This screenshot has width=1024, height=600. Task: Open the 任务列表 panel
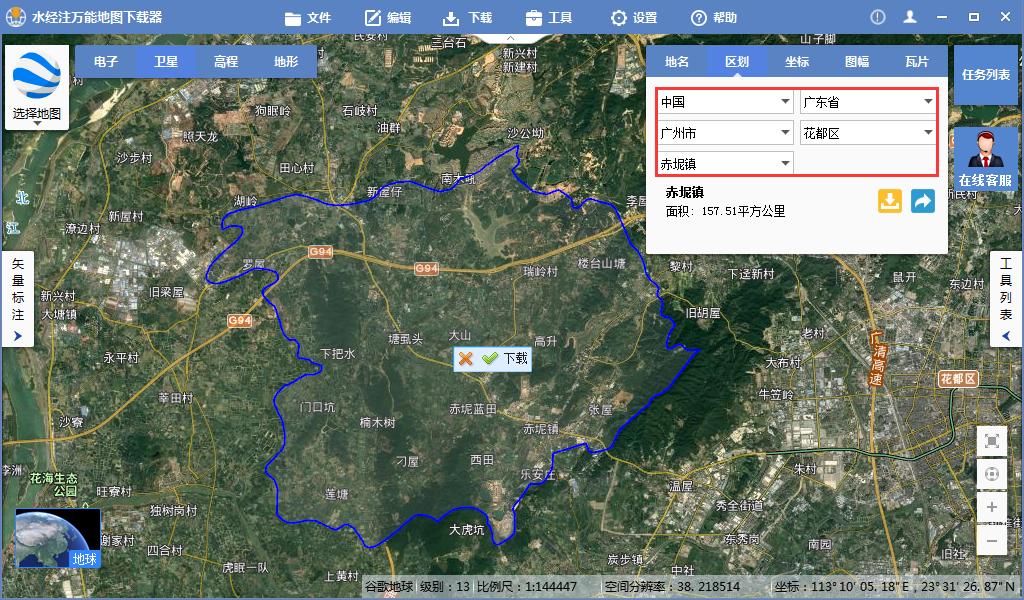(987, 73)
